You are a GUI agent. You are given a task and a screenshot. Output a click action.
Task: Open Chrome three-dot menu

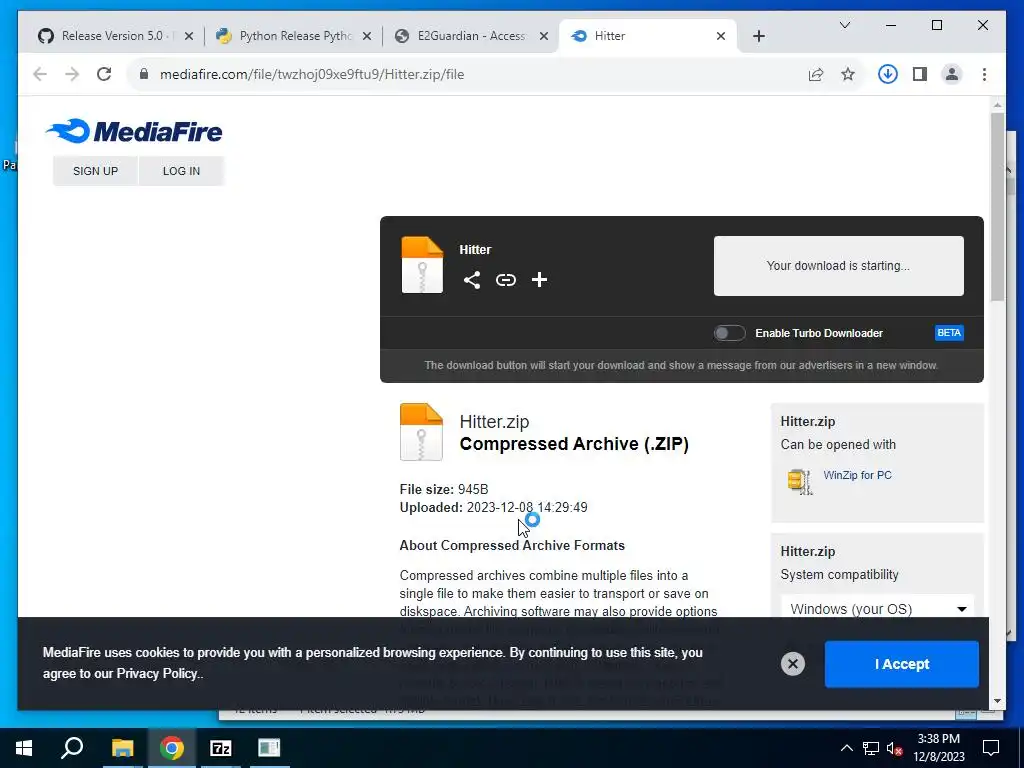(x=984, y=74)
